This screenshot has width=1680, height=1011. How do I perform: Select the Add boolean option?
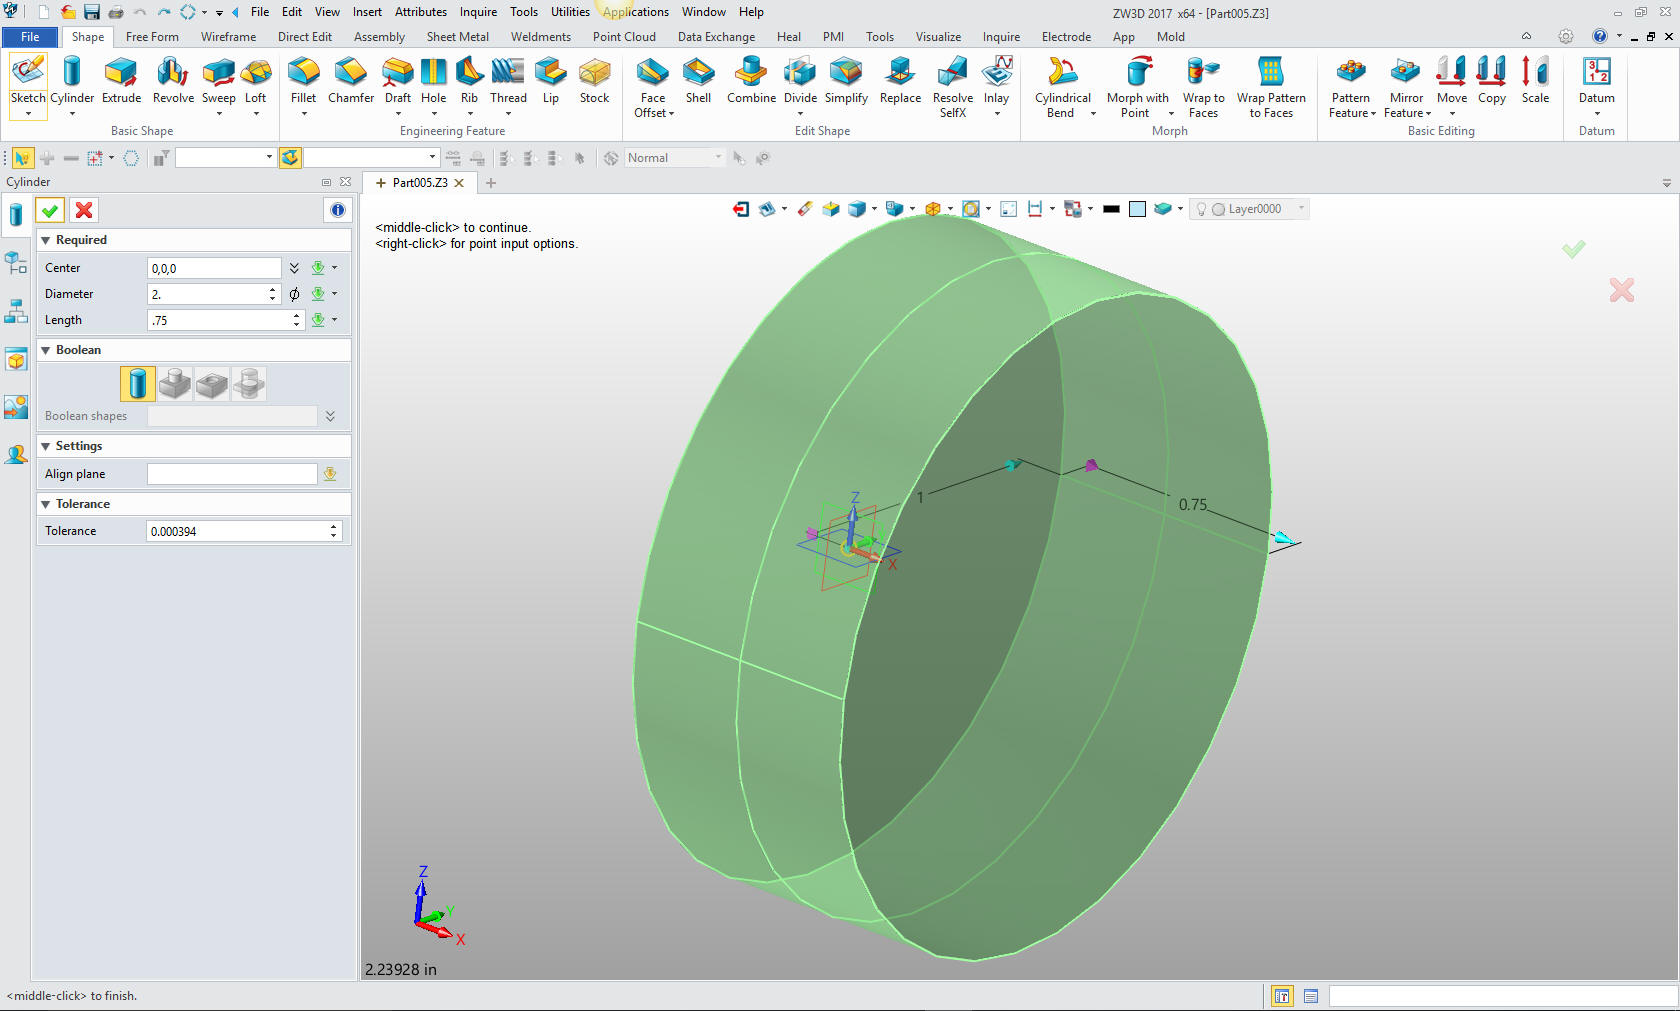click(x=174, y=383)
